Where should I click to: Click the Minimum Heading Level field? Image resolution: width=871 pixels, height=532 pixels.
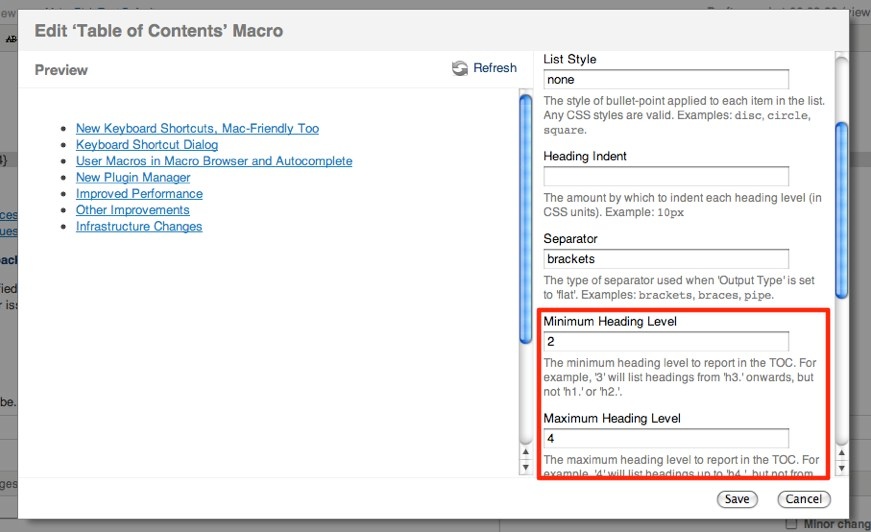tap(666, 342)
